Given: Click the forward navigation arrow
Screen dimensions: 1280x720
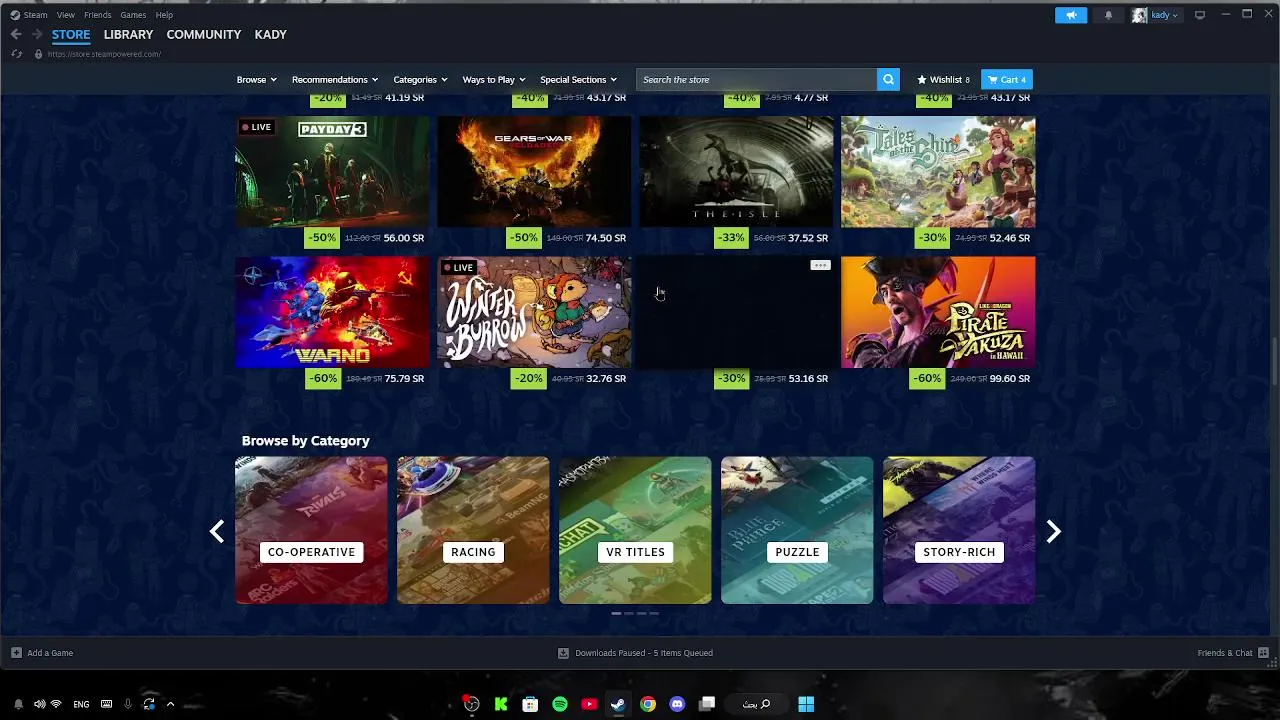Looking at the screenshot, I should click(x=37, y=34).
